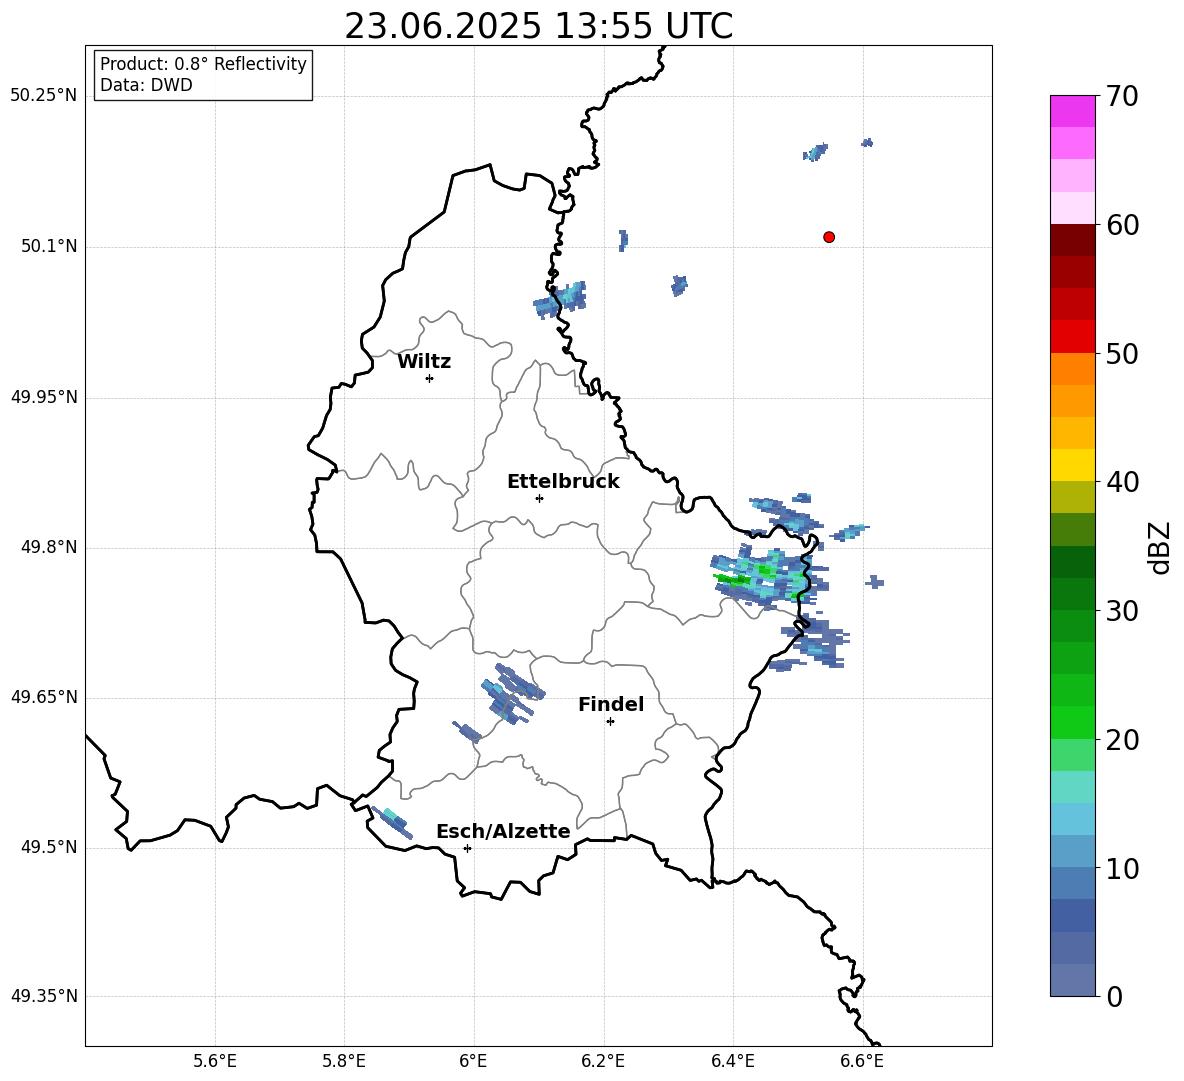Click the yellow colorbar swatch above 40

1072,465
